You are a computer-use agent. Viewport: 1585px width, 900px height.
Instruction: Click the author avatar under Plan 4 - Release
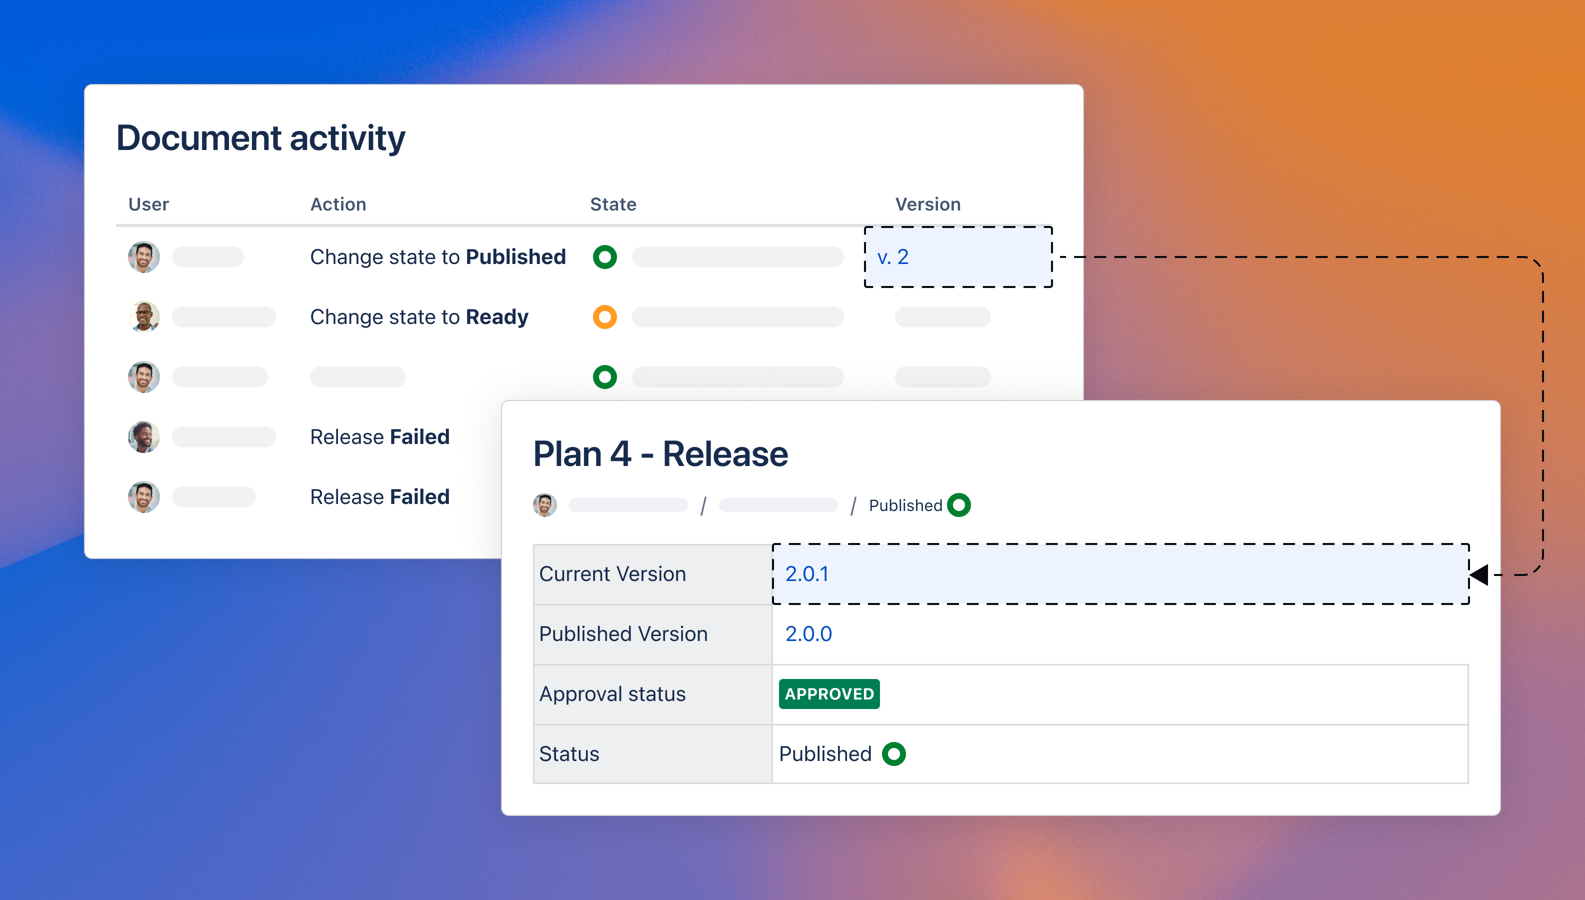click(545, 505)
